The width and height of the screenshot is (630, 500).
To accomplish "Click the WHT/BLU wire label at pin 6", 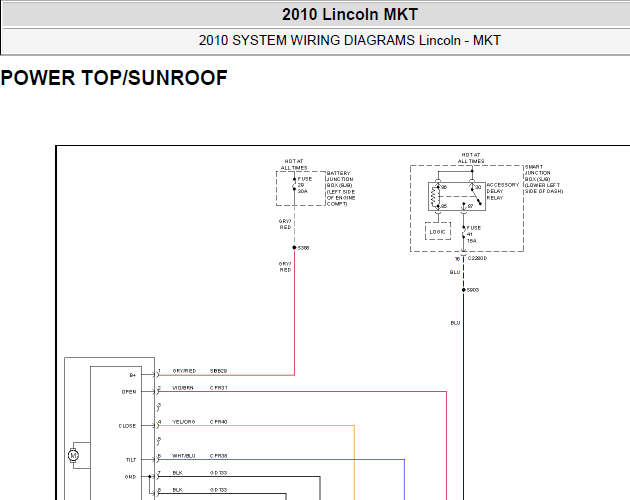I will [184, 456].
